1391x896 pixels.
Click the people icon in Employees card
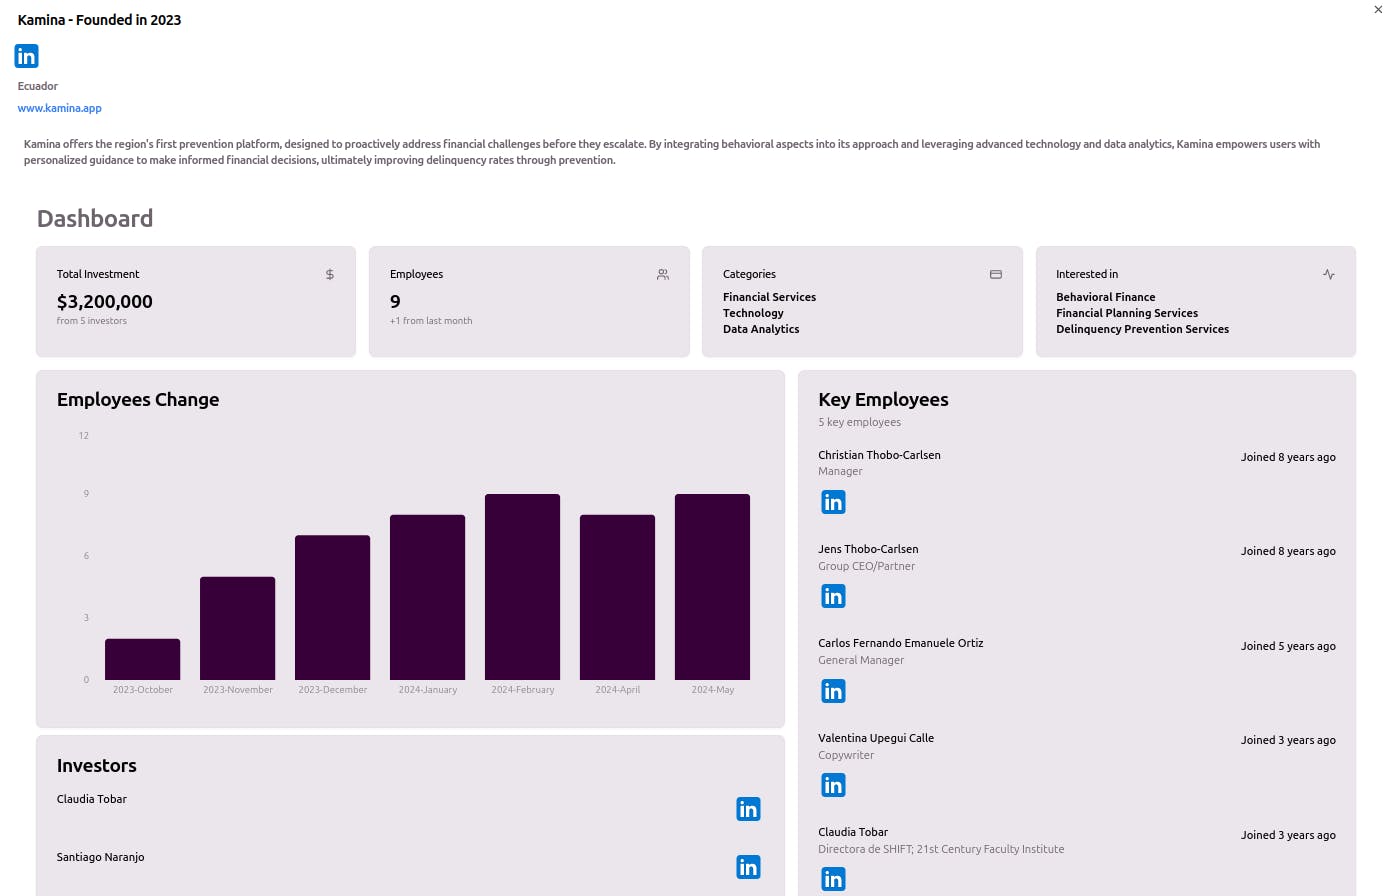[663, 274]
